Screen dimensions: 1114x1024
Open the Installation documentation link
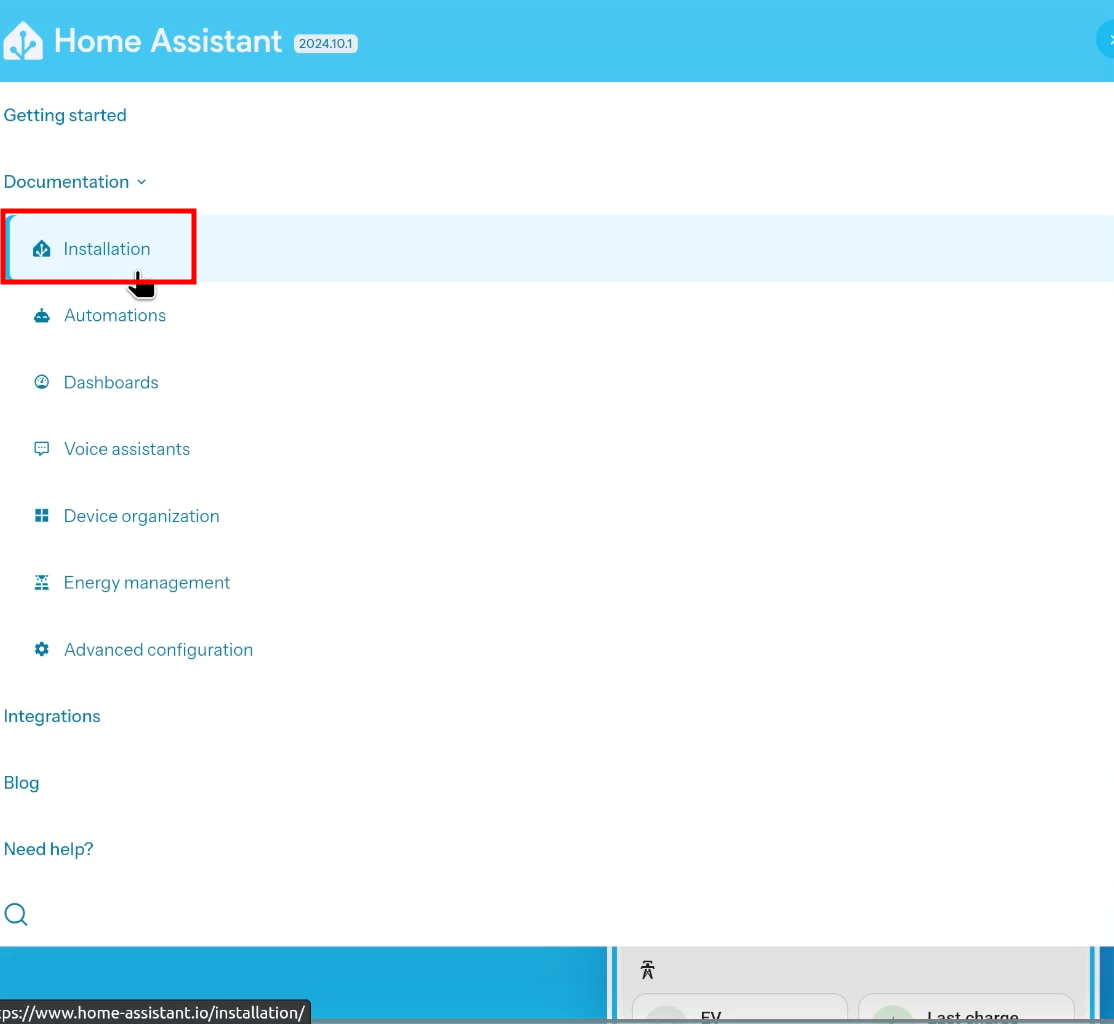(107, 249)
